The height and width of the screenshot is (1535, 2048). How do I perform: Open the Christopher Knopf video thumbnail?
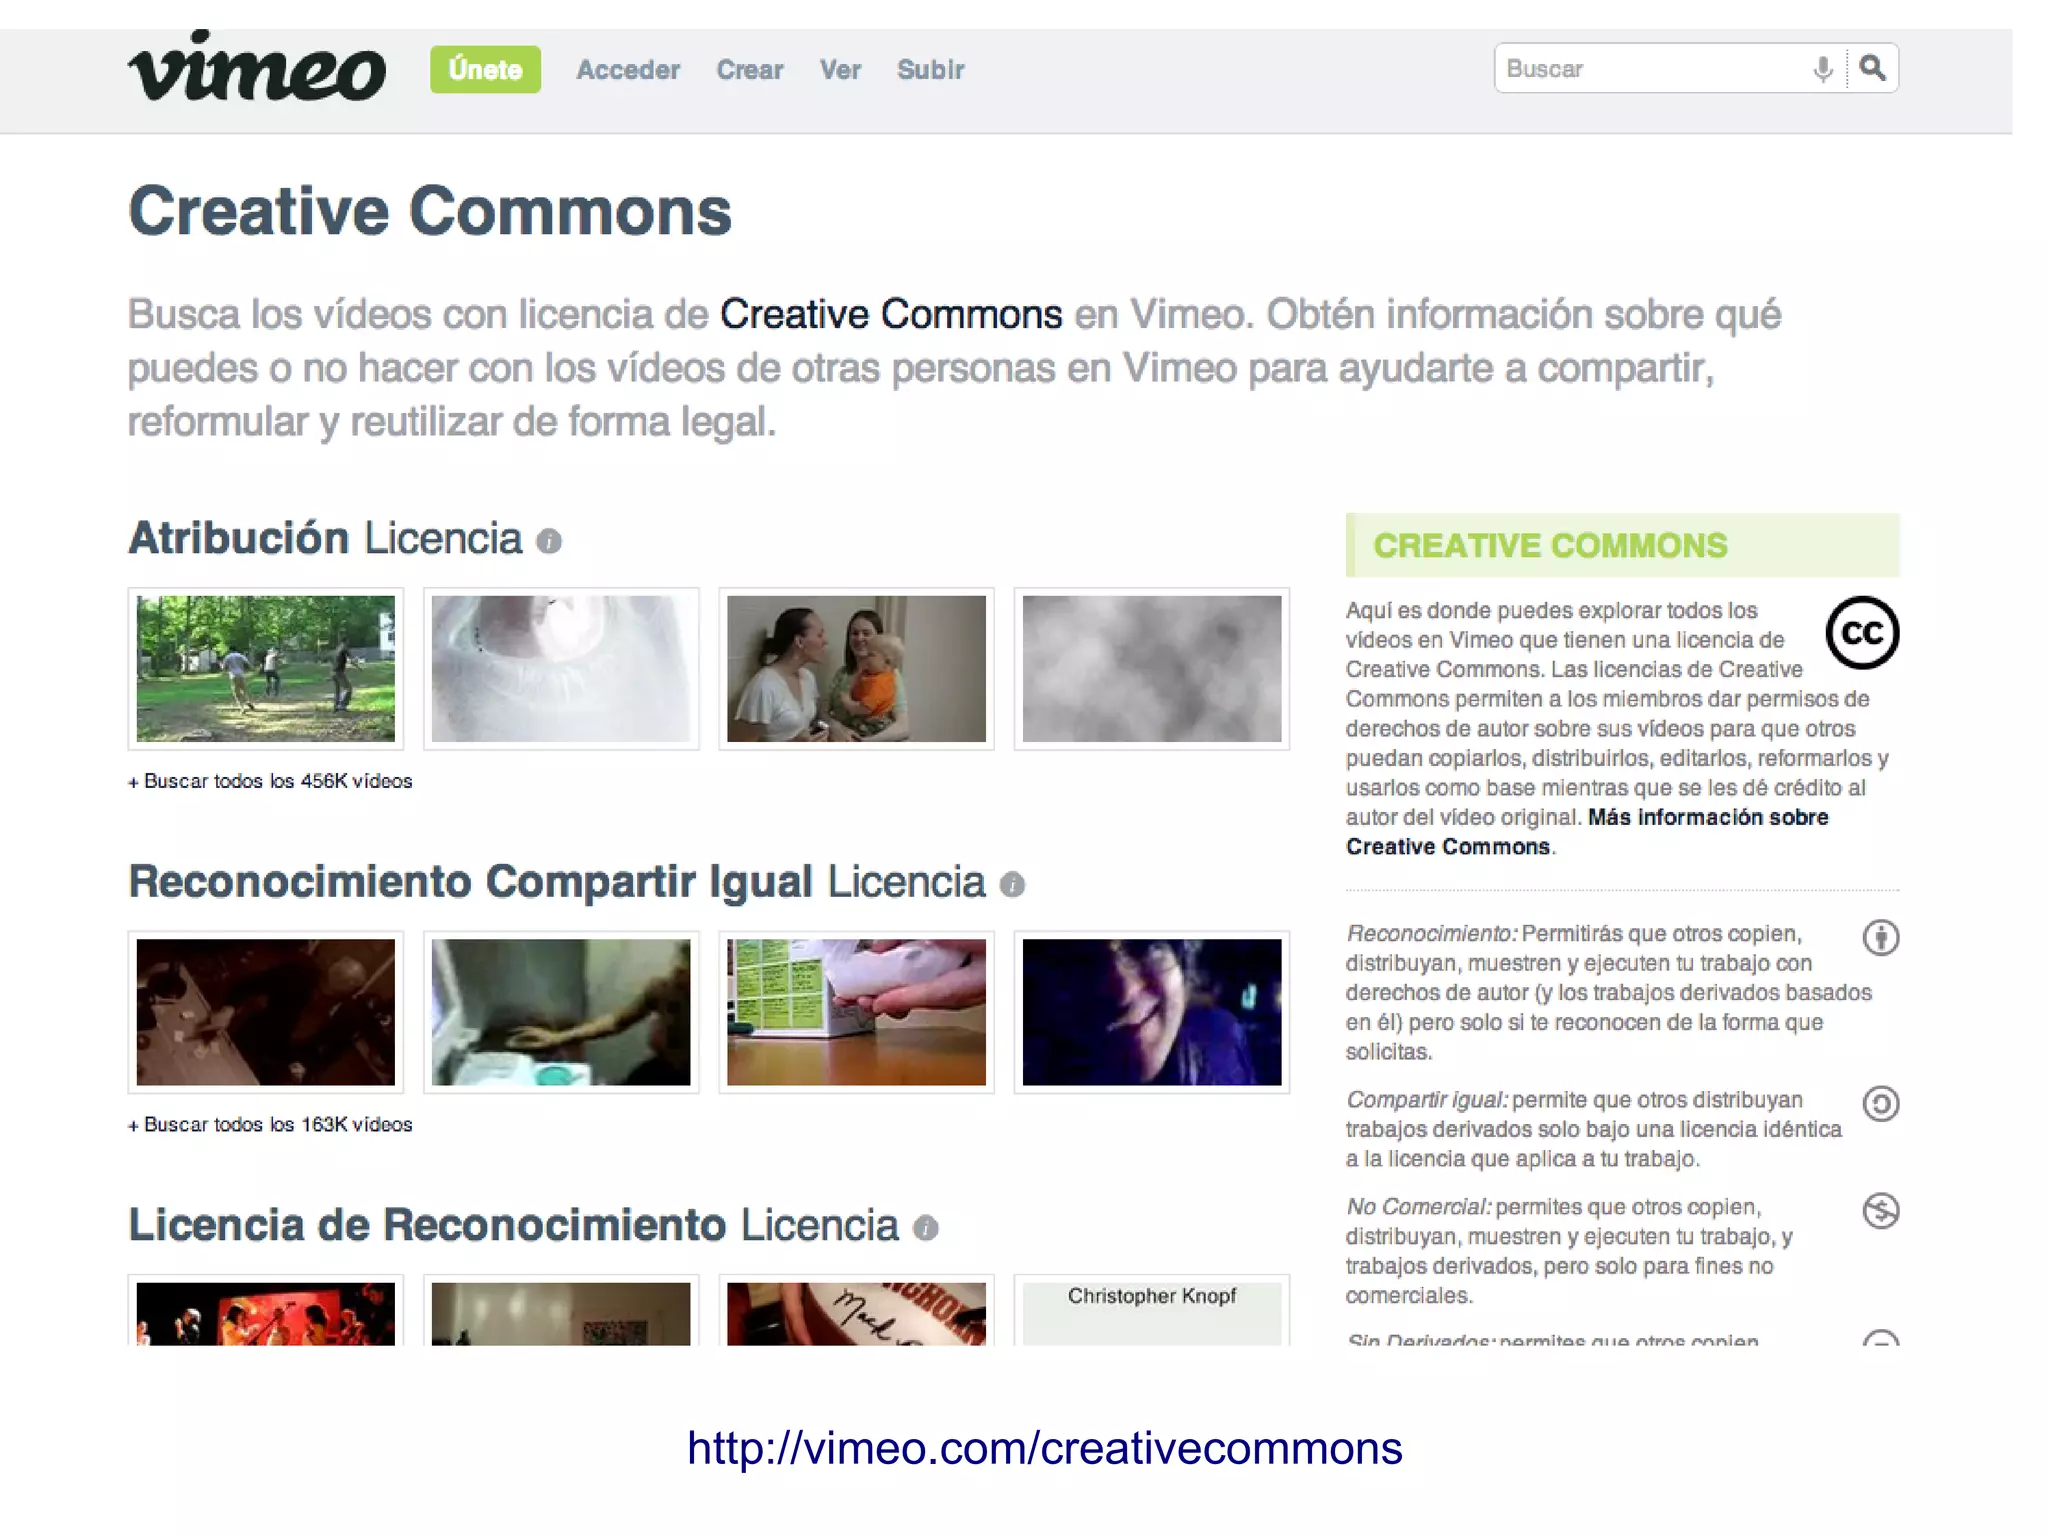click(x=1150, y=1310)
